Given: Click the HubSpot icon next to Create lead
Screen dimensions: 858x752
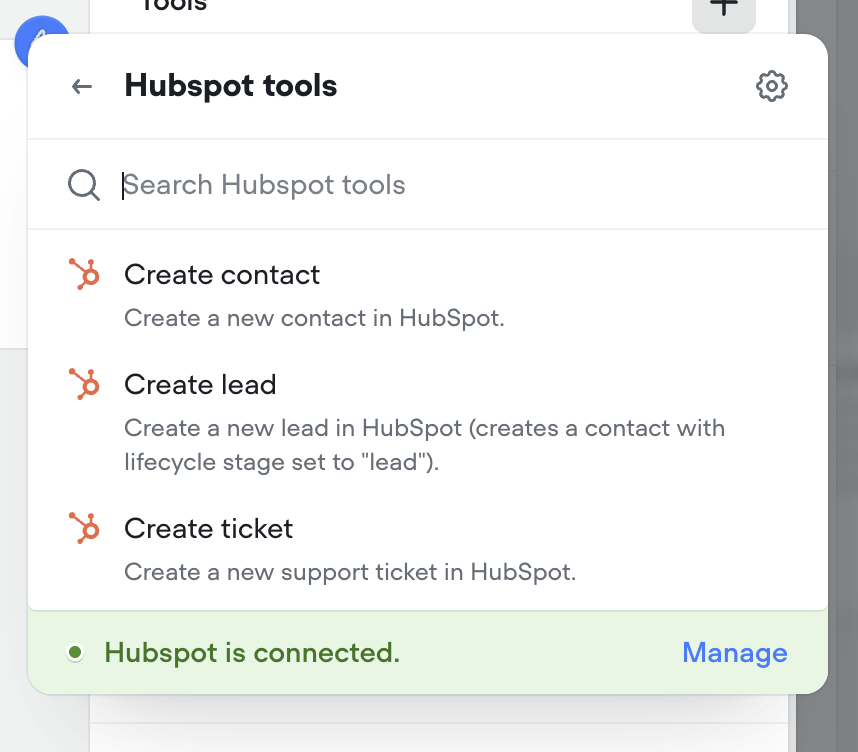Looking at the screenshot, I should click(x=85, y=383).
